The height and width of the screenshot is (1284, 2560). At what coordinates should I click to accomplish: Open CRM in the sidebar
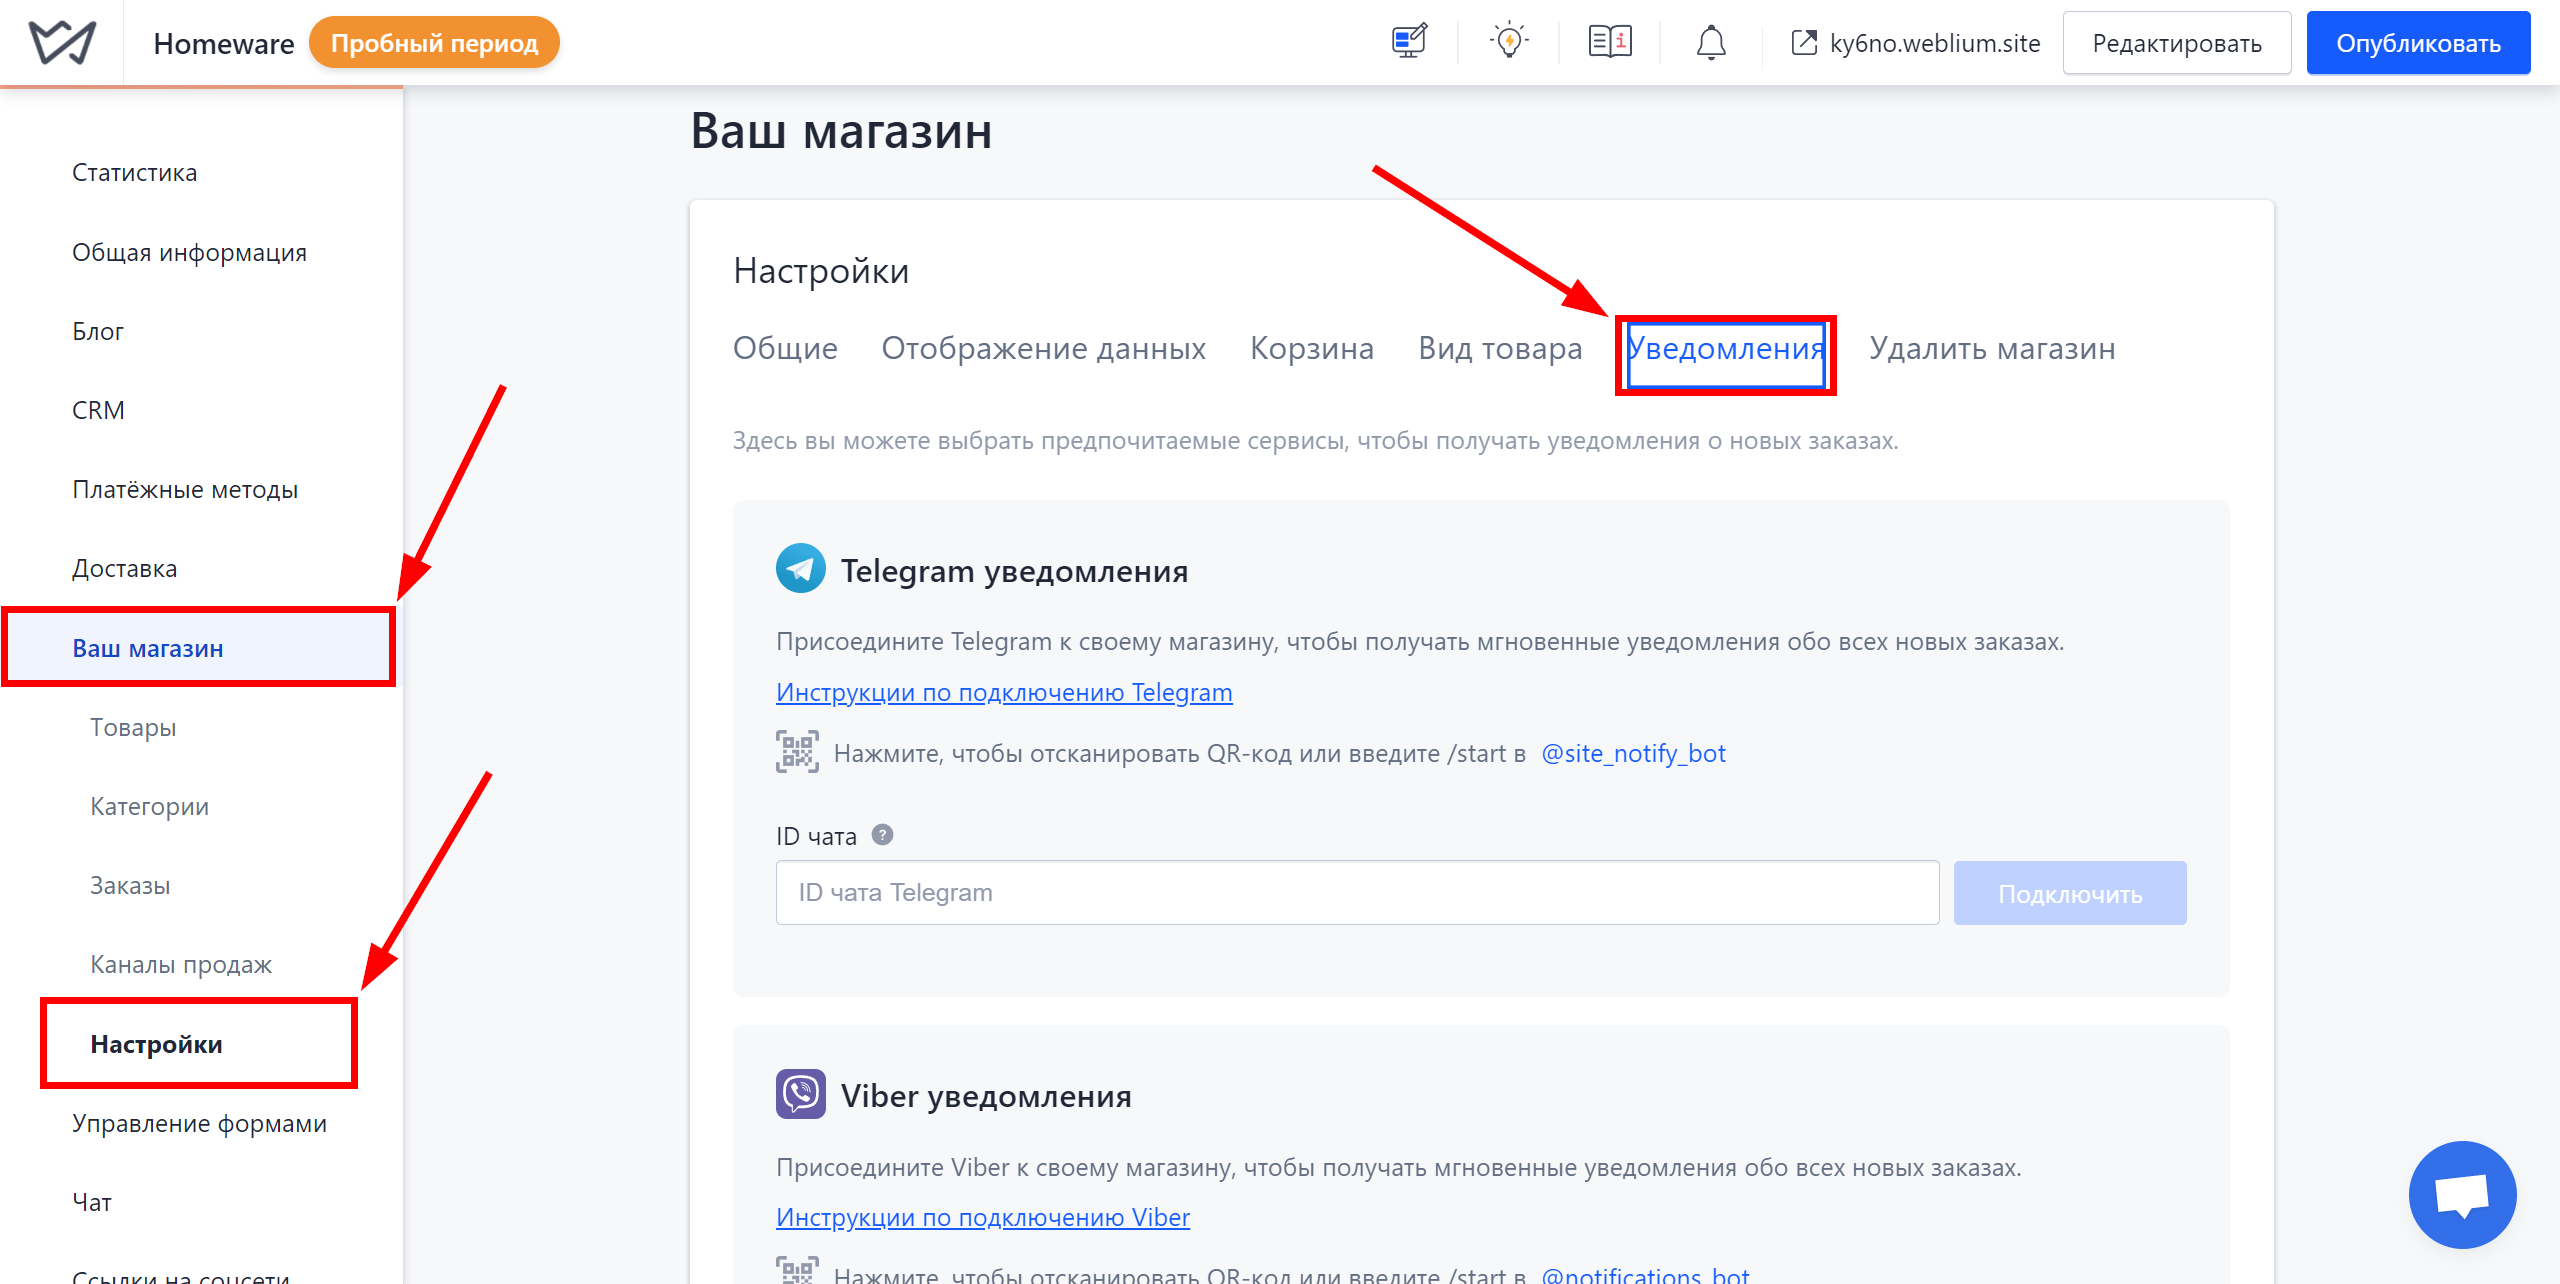[x=98, y=410]
